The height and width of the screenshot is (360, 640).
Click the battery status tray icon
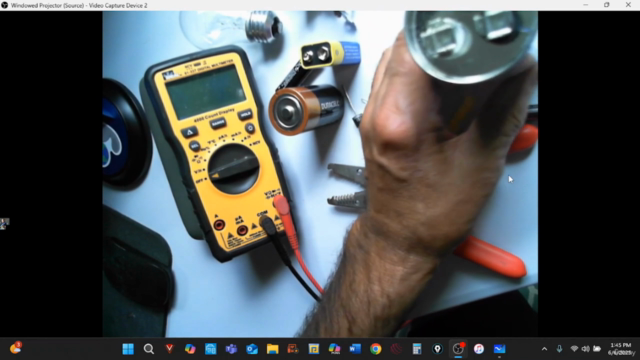597,349
